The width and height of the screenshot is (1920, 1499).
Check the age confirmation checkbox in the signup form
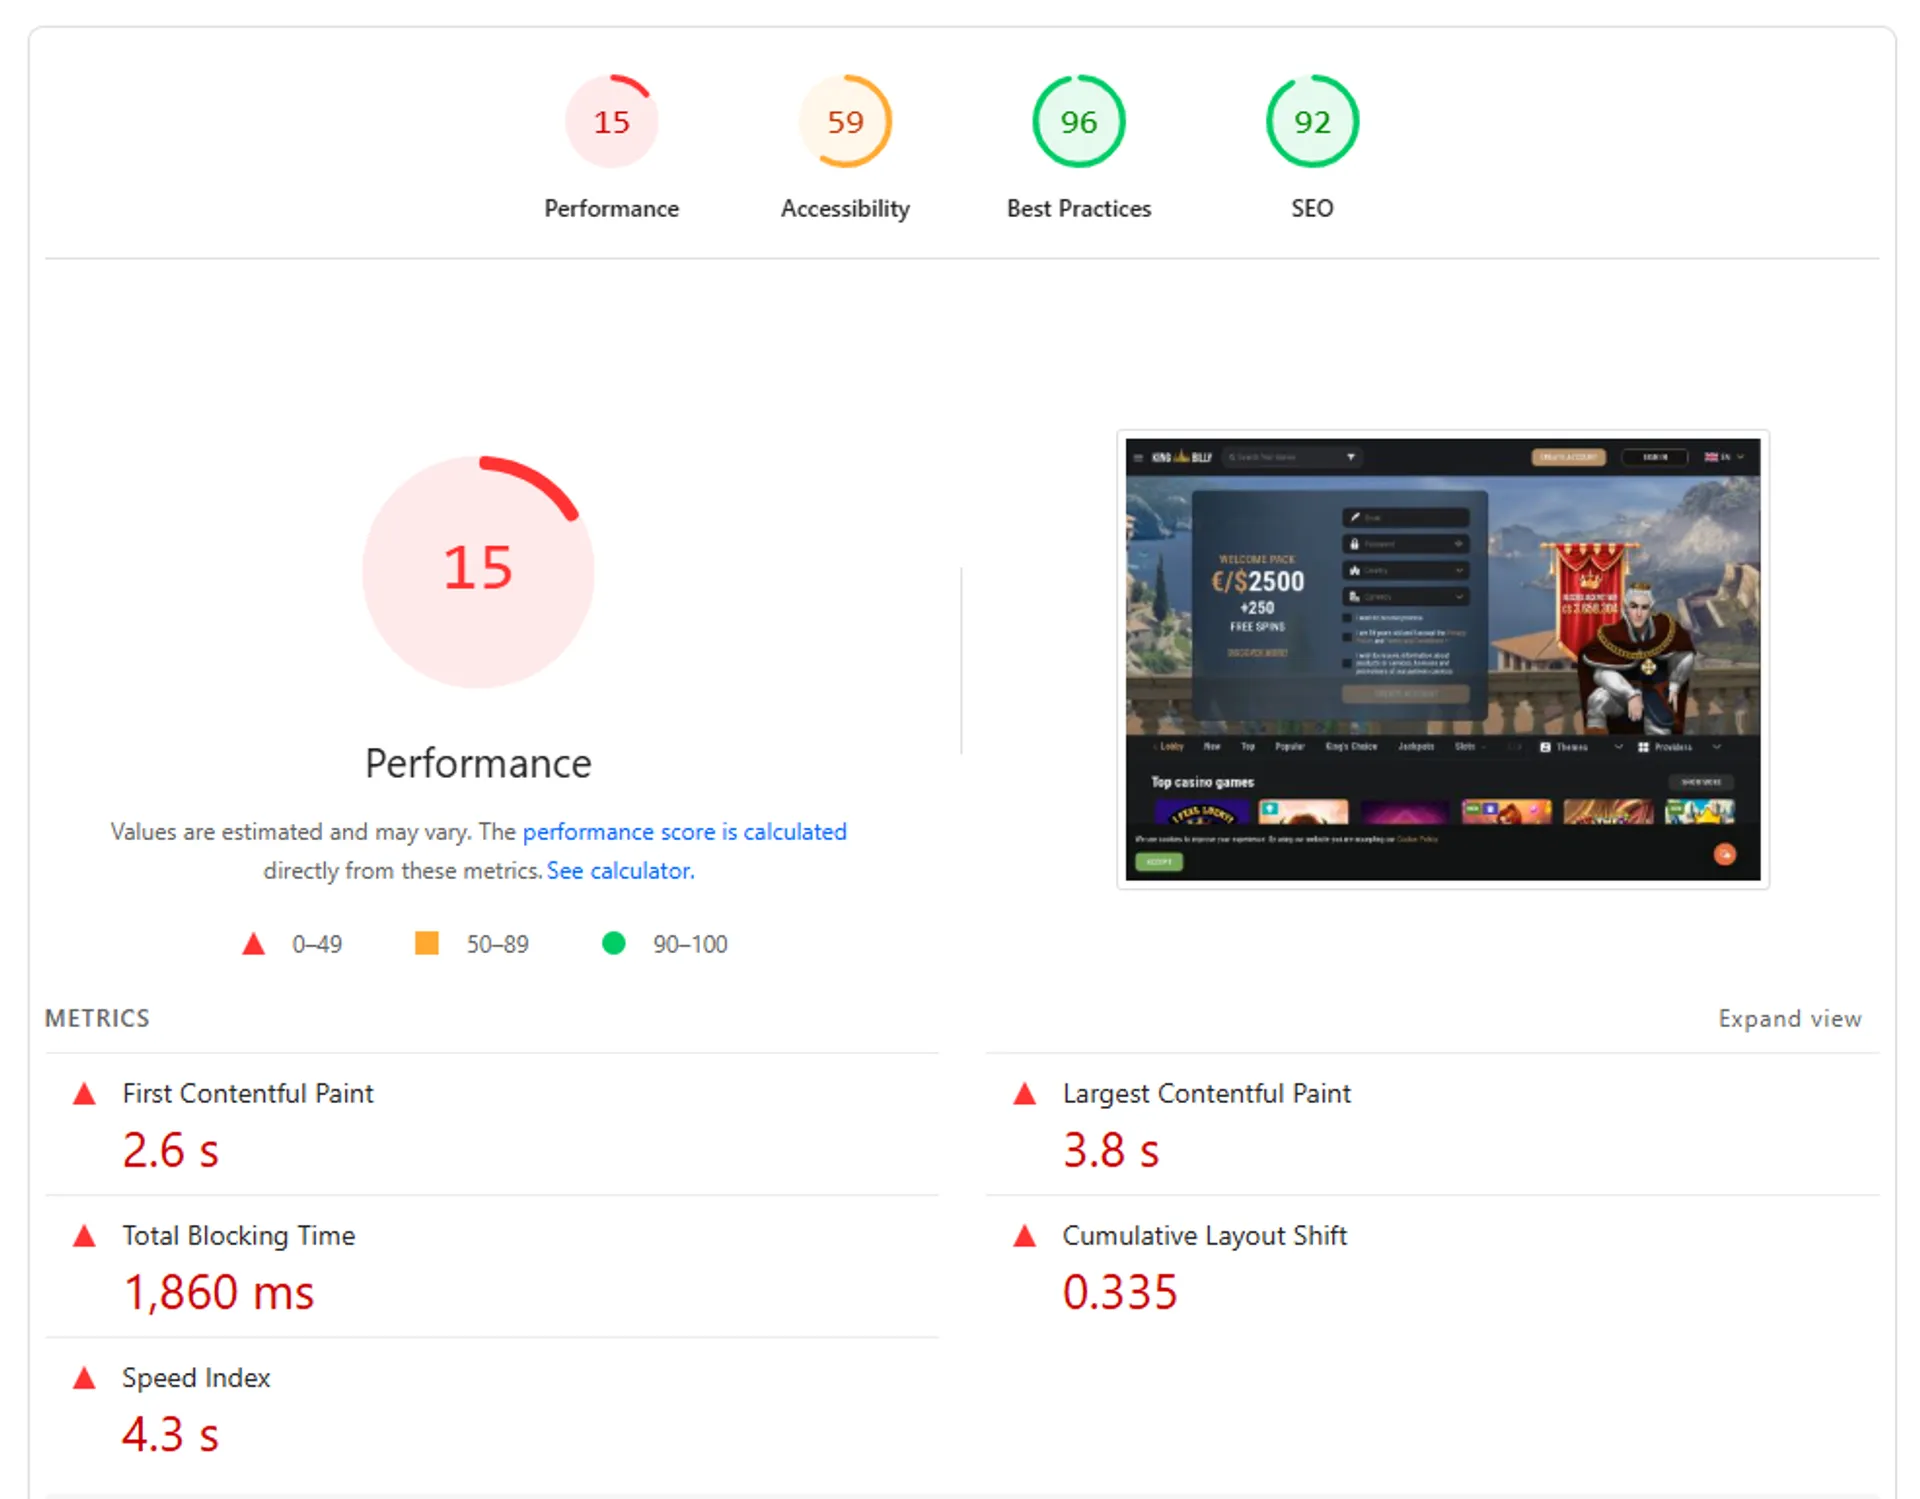pyautogui.click(x=1347, y=636)
